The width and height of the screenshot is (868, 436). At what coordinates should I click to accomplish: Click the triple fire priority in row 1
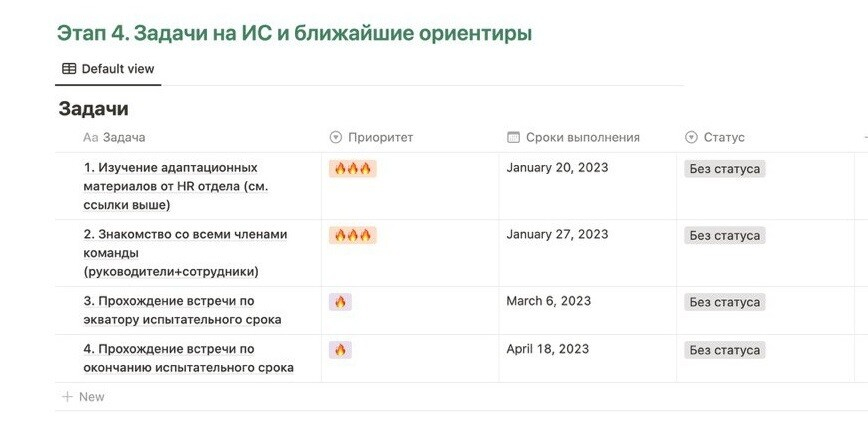[352, 168]
